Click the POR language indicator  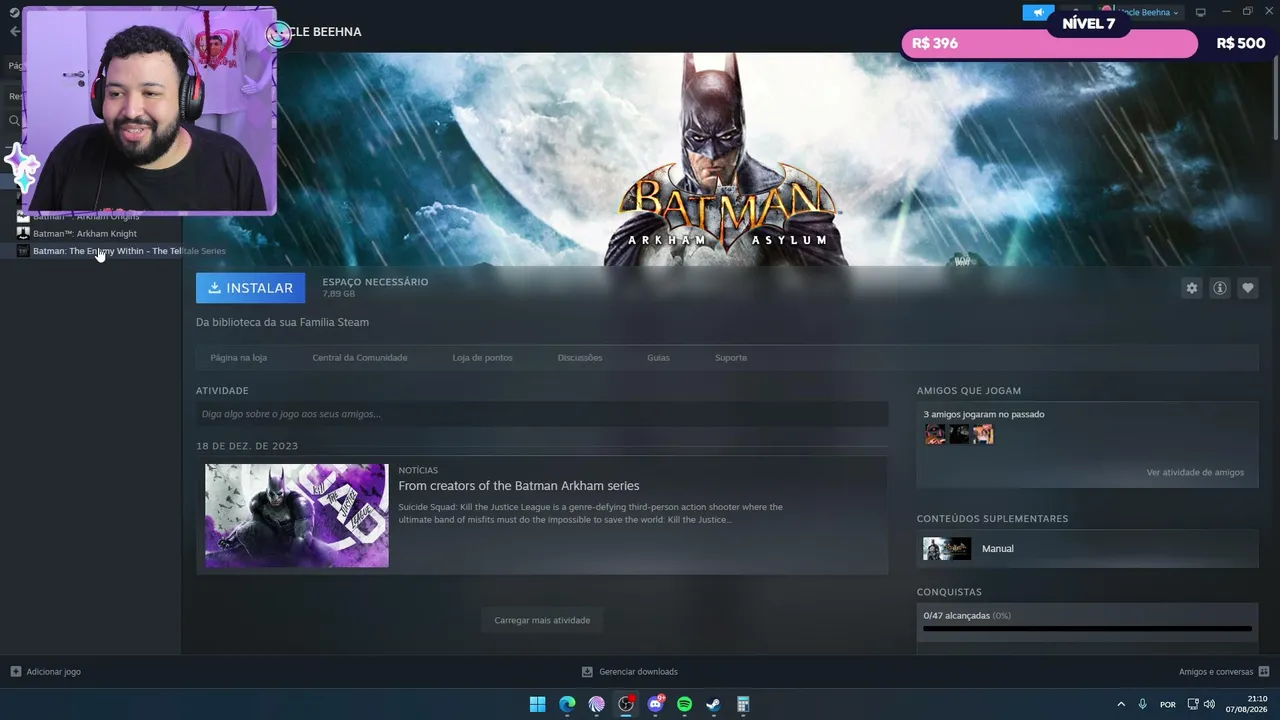pyautogui.click(x=1168, y=704)
